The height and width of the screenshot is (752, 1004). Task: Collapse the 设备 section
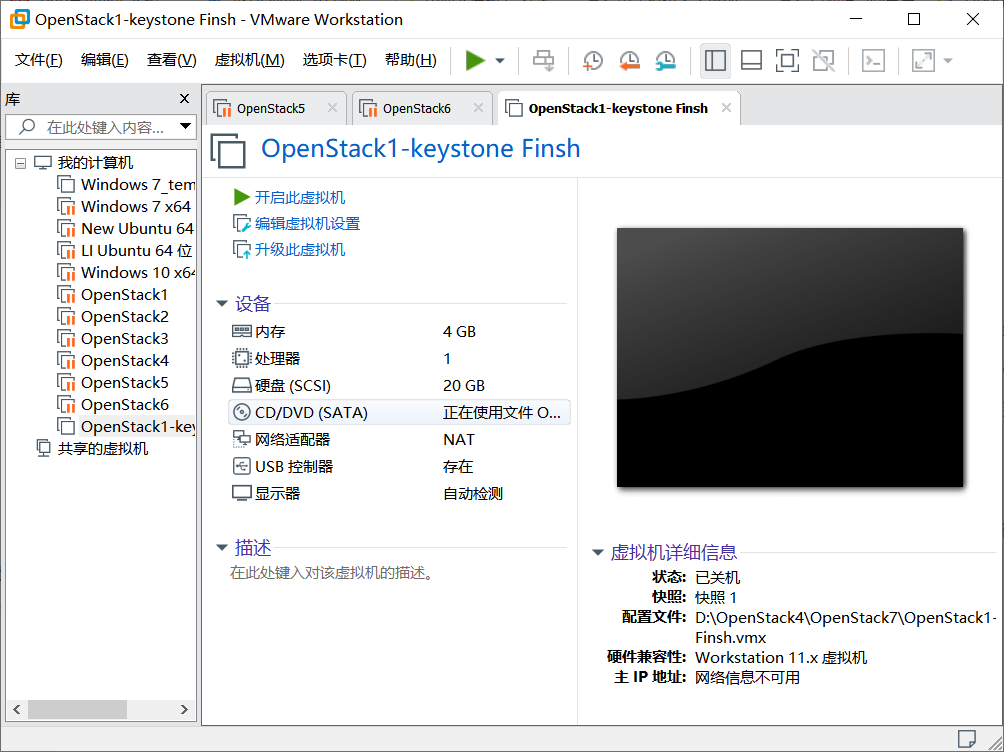222,303
